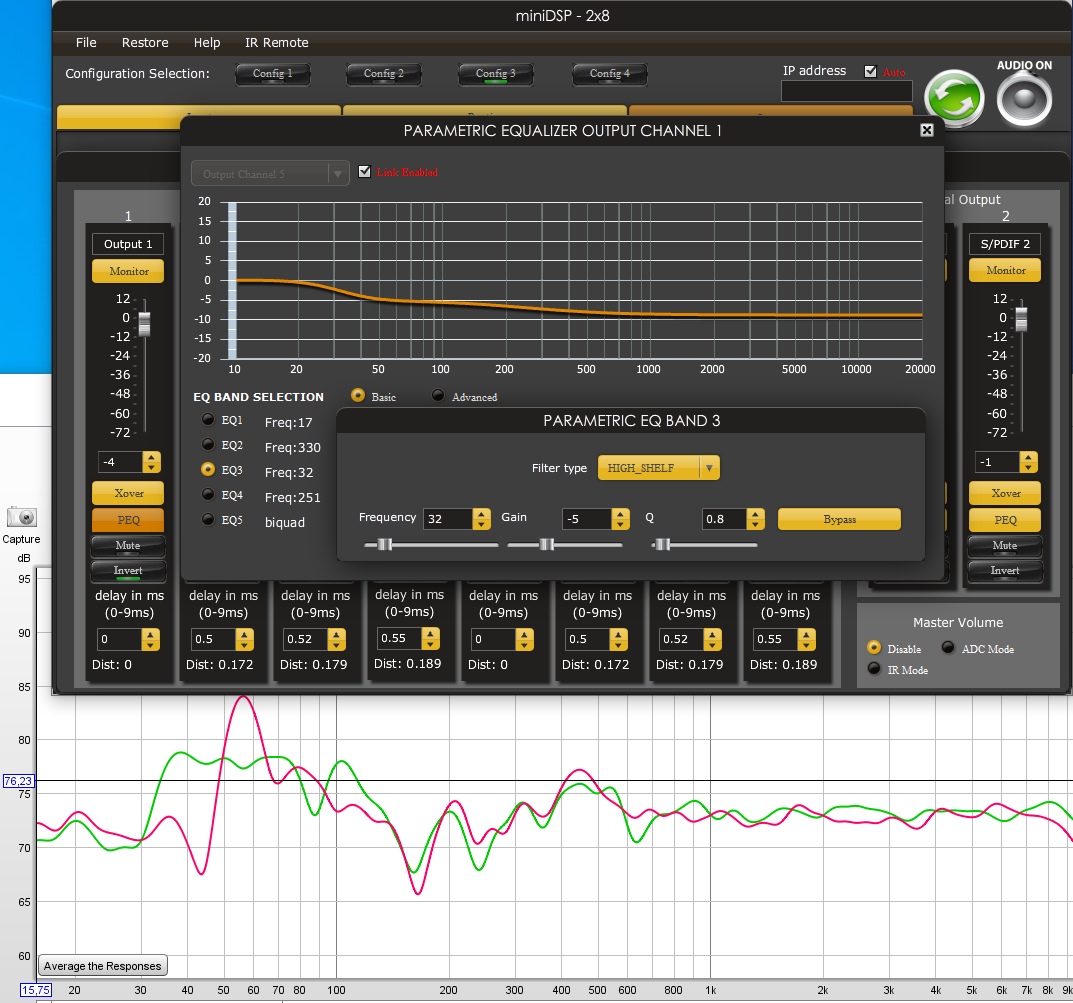Click PEQ button under S/PDIF 2

coord(1005,519)
